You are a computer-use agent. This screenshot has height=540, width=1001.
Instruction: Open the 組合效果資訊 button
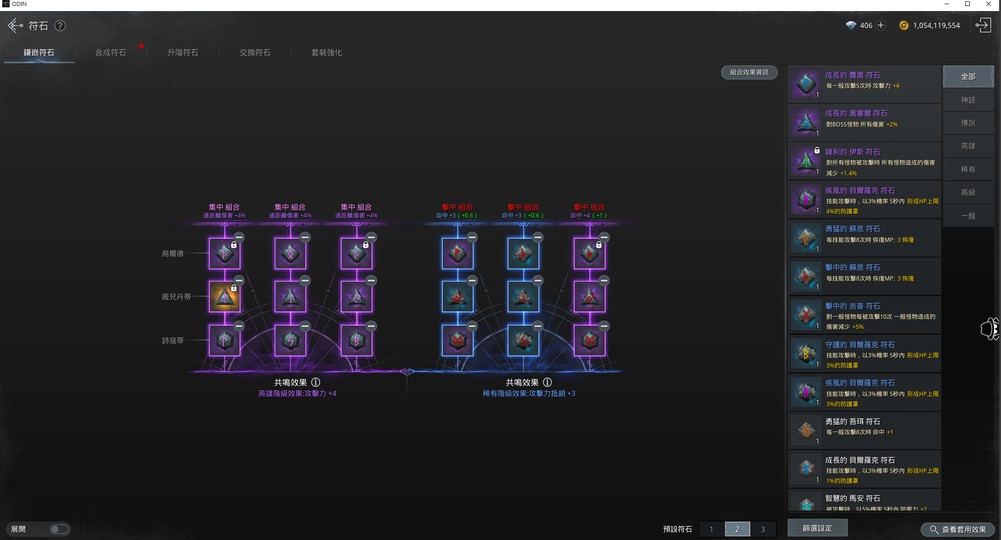(749, 72)
